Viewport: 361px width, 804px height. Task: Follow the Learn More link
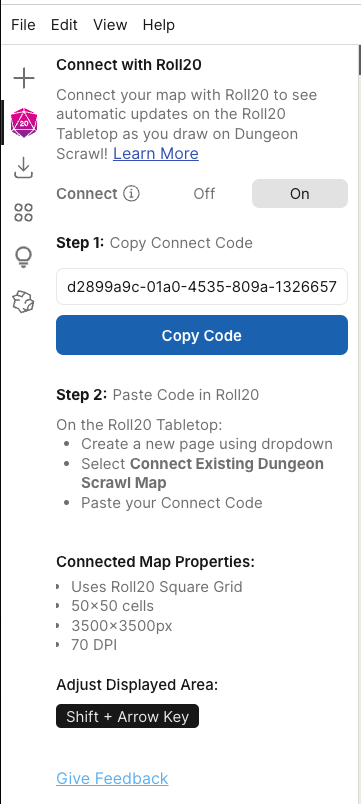pos(156,153)
